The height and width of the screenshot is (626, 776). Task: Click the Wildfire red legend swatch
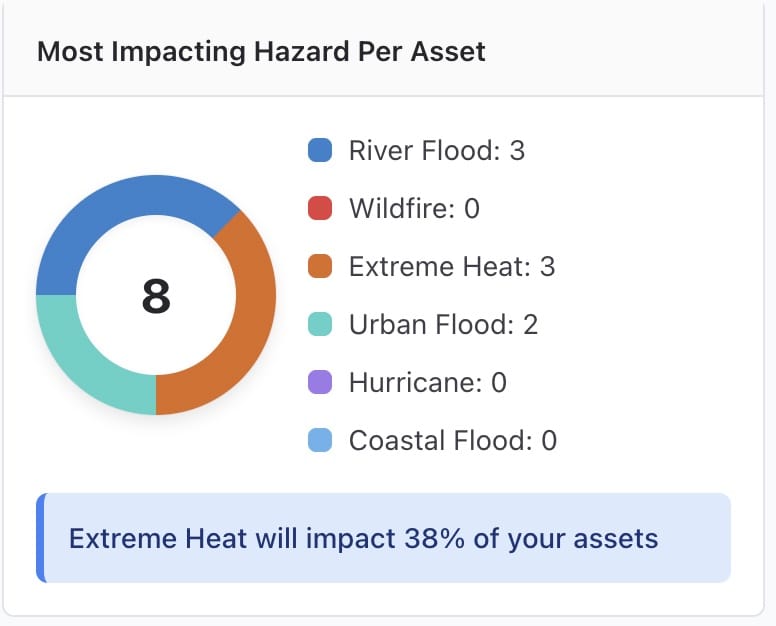click(x=320, y=209)
